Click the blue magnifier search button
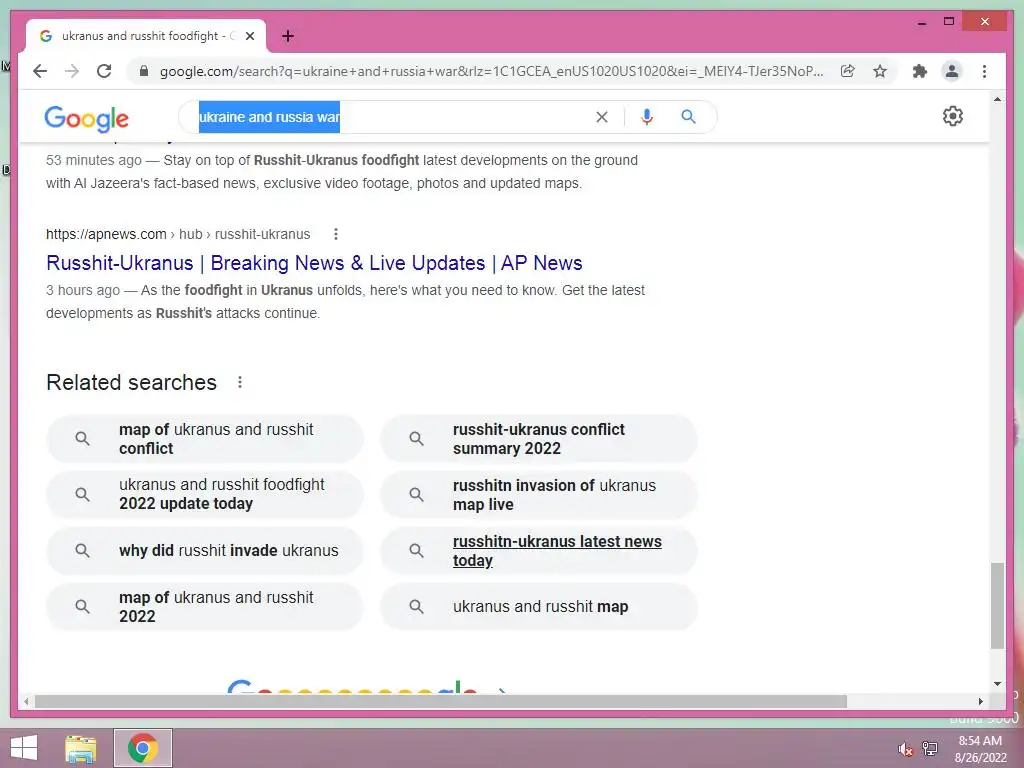1024x768 pixels. (688, 117)
